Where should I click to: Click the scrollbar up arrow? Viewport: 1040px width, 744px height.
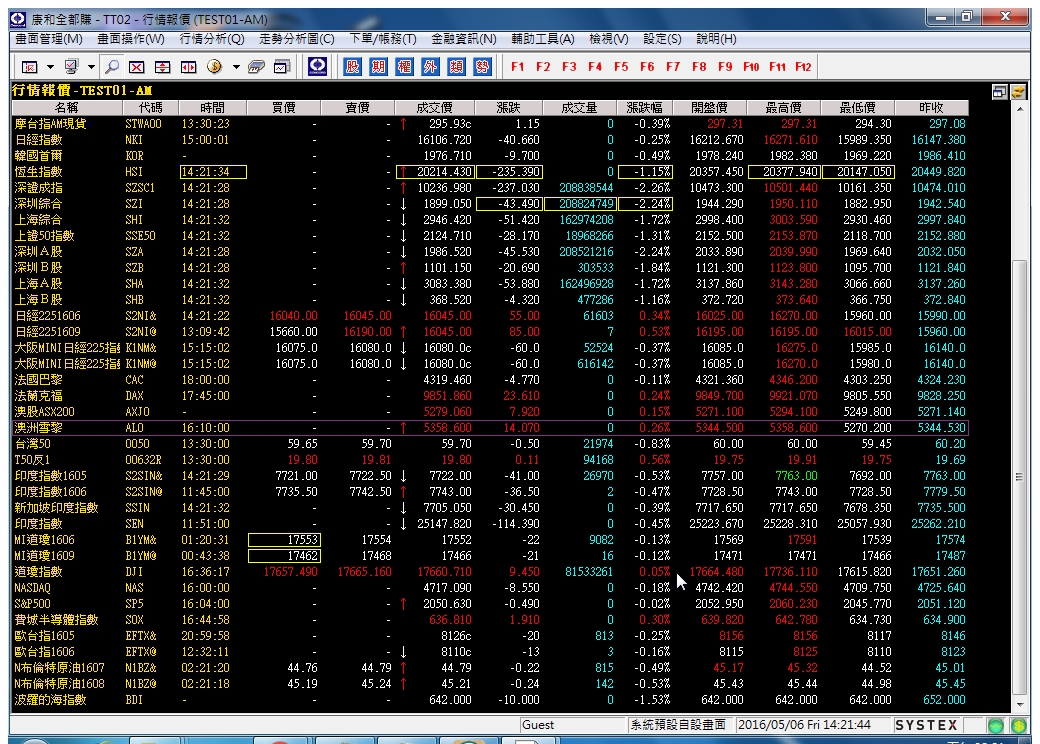pos(1019,109)
